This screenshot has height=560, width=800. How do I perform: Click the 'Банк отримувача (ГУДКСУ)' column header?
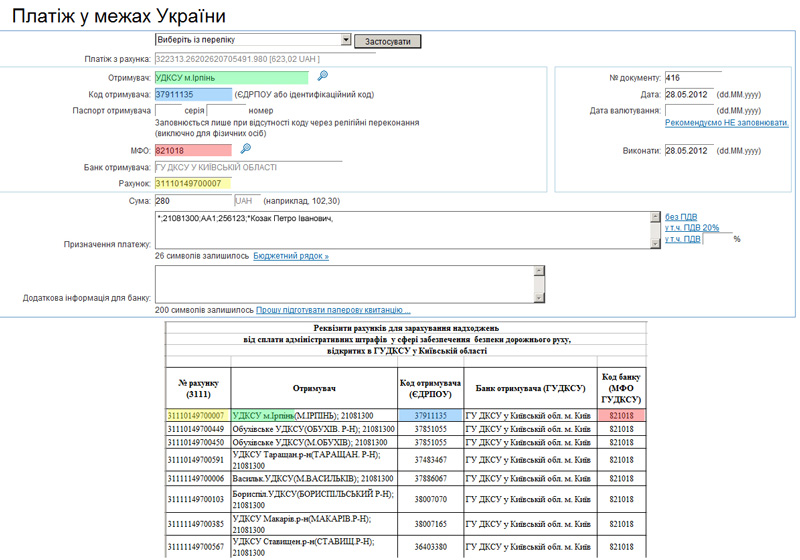tap(530, 388)
